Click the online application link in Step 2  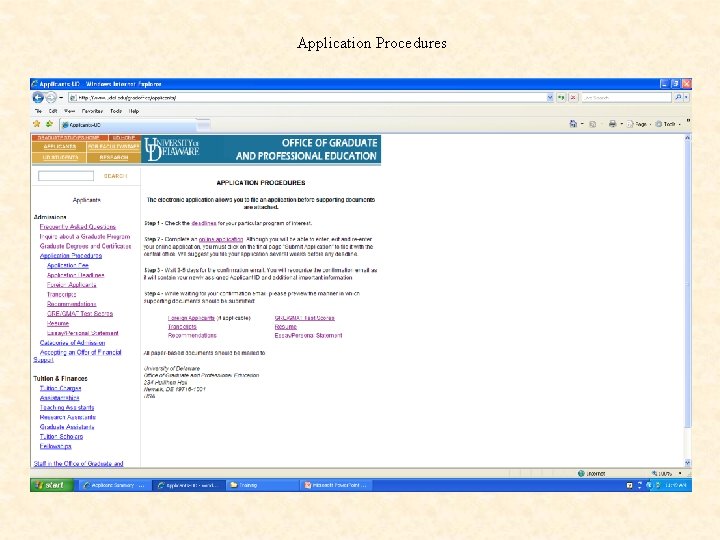pos(221,239)
